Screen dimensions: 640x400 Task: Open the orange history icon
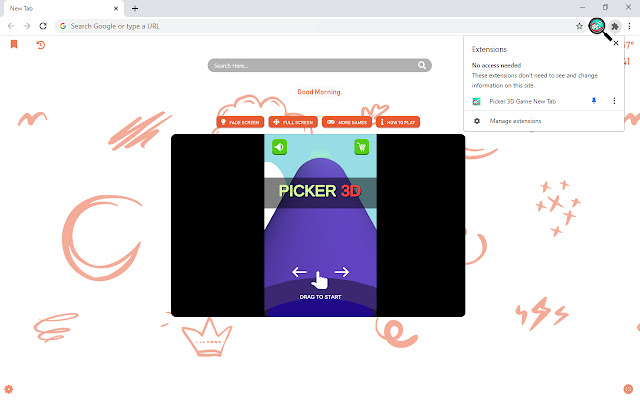click(40, 44)
